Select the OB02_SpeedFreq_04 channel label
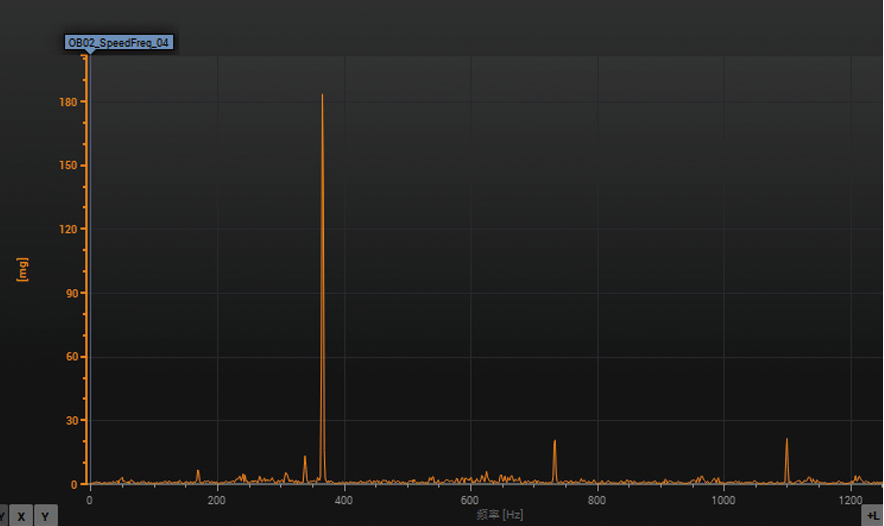Image resolution: width=884 pixels, height=526 pixels. pyautogui.click(x=119, y=43)
